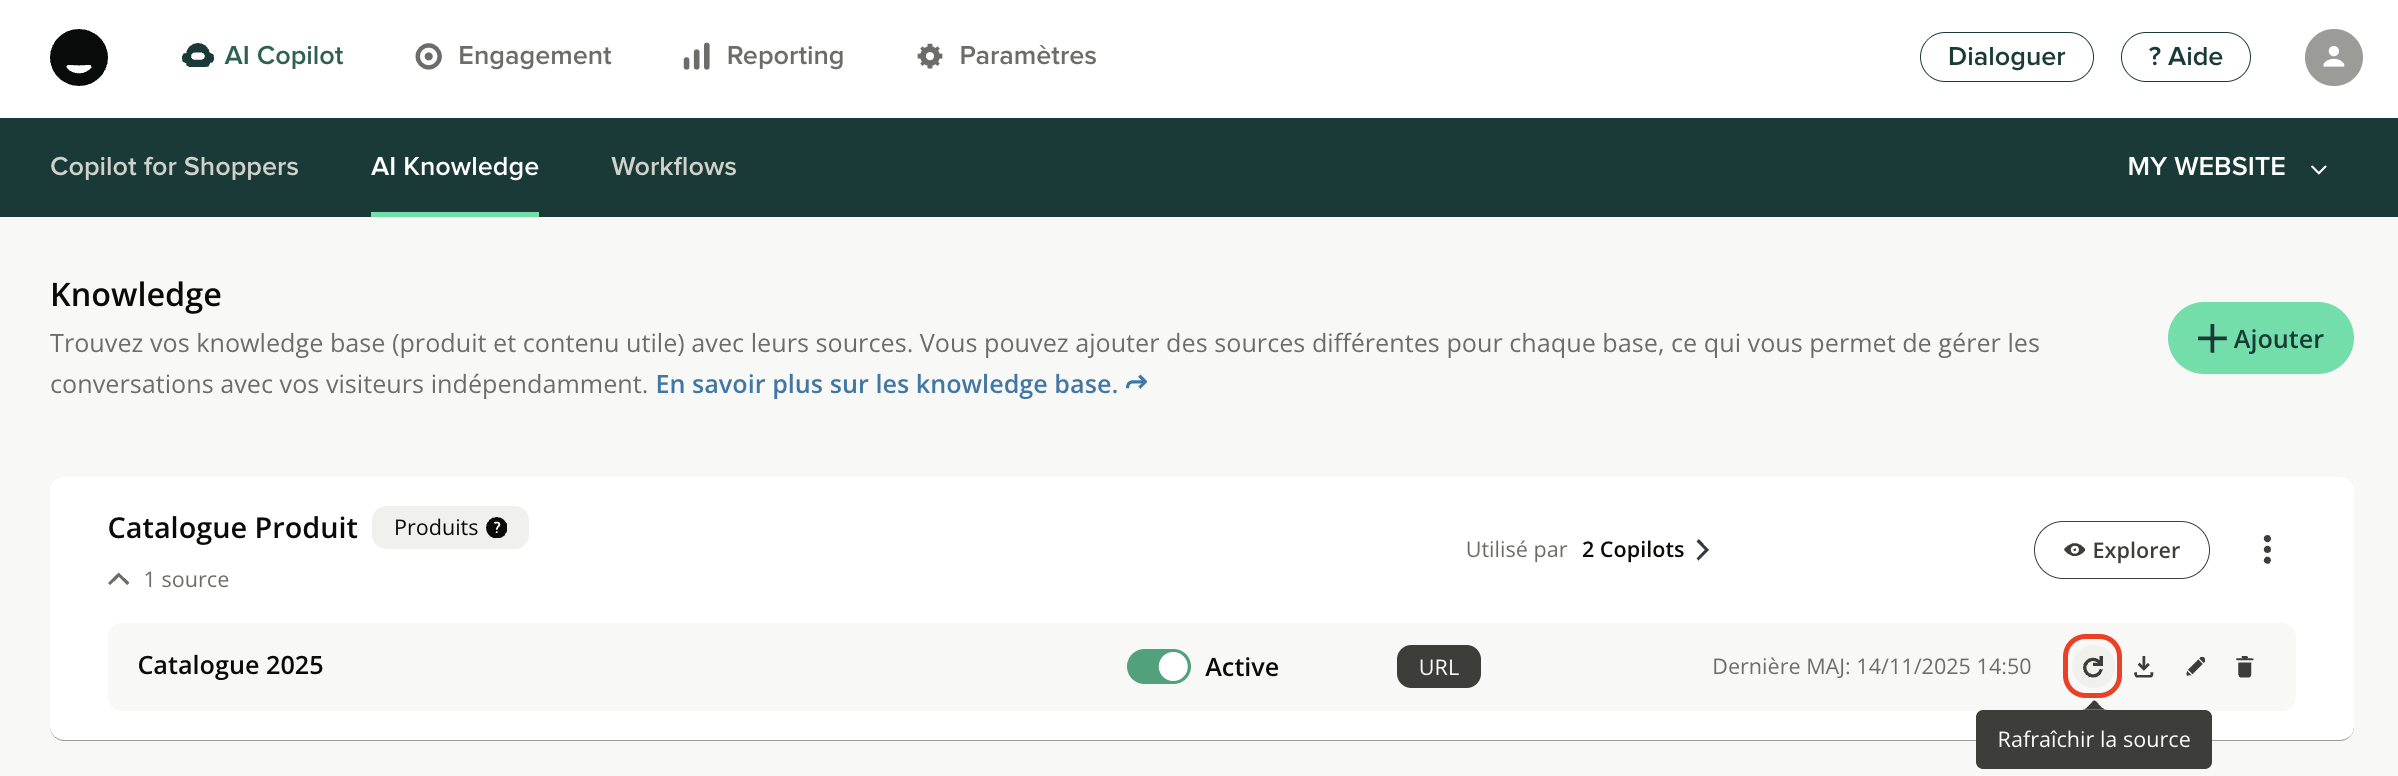Go to Copilot for Shoppers tab

pyautogui.click(x=174, y=167)
